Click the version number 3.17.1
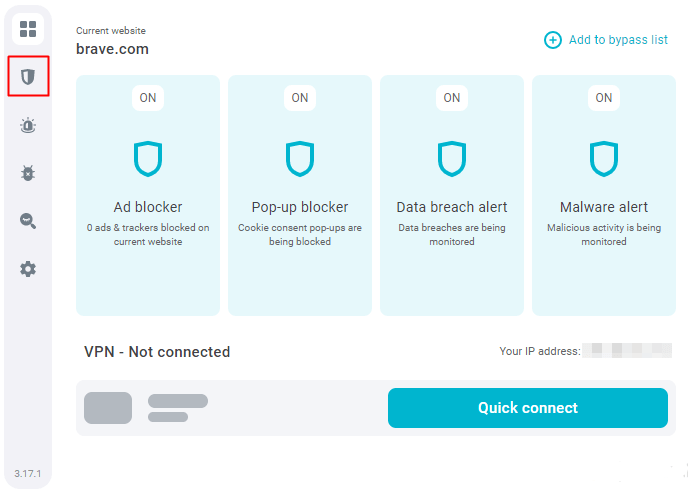The image size is (695, 490). [x=27, y=474]
